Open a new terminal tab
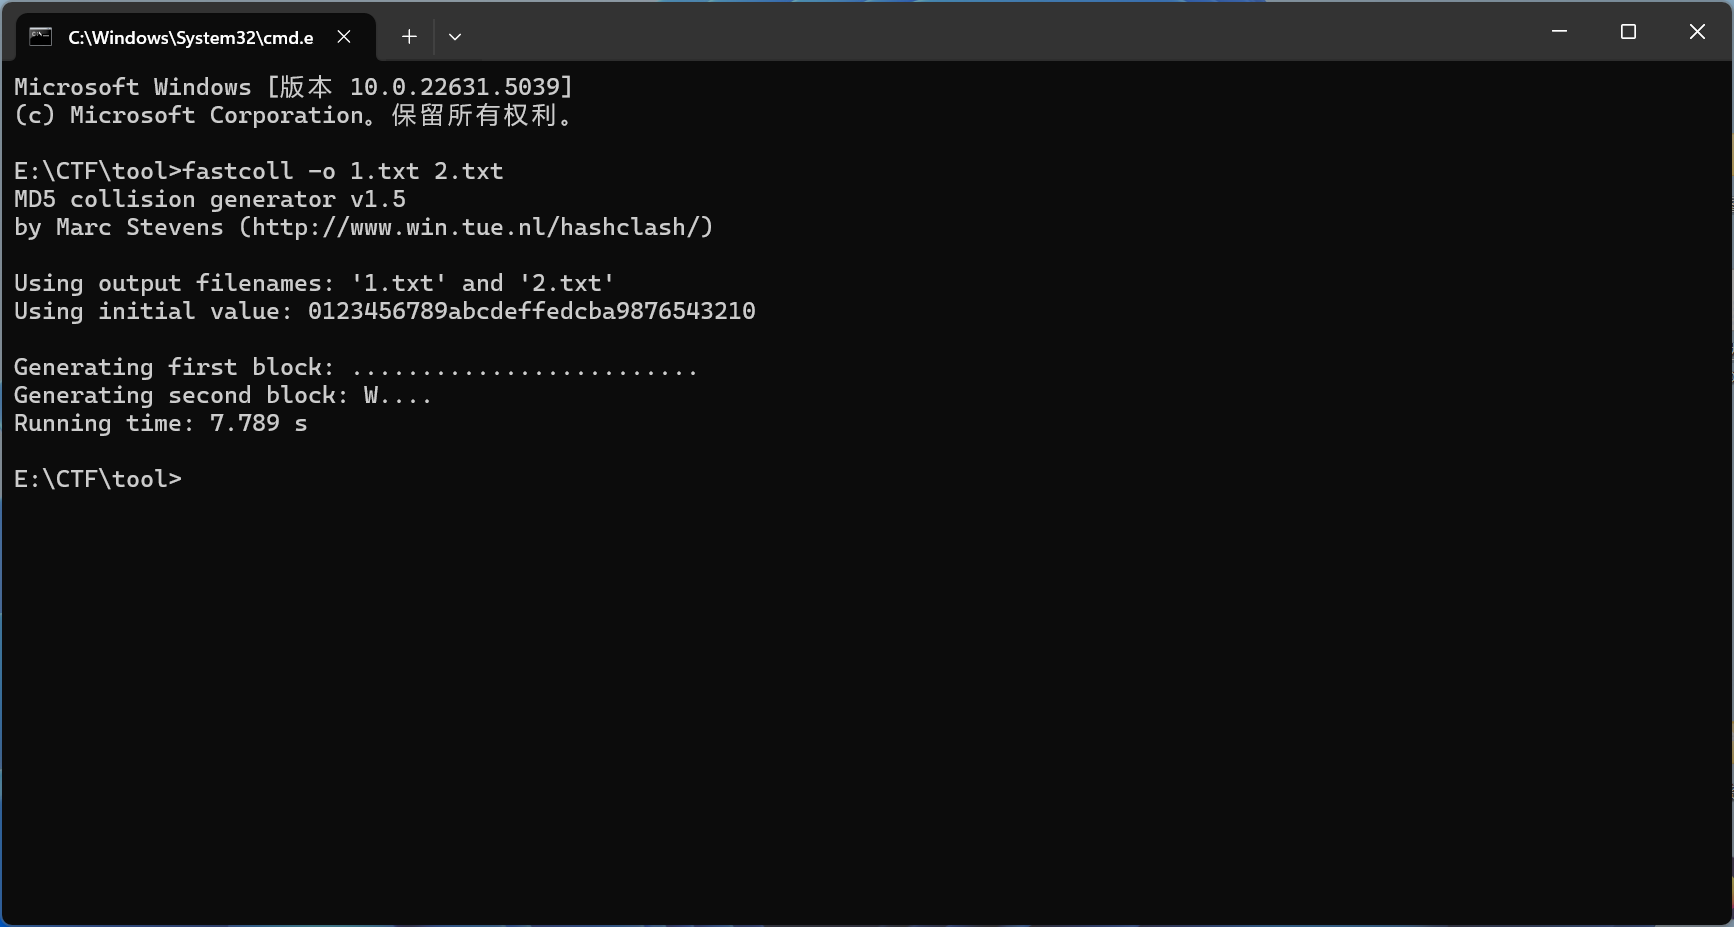Viewport: 1734px width, 927px height. pyautogui.click(x=409, y=37)
